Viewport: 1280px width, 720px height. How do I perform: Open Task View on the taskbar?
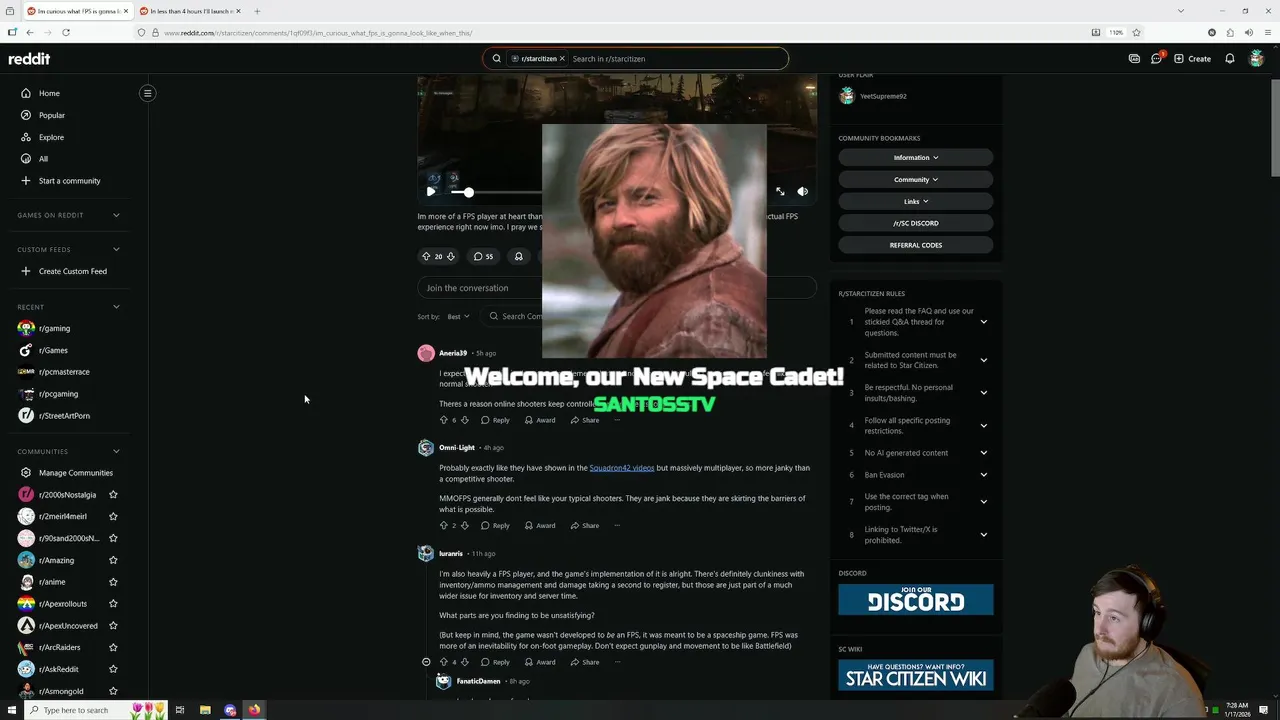click(x=180, y=710)
